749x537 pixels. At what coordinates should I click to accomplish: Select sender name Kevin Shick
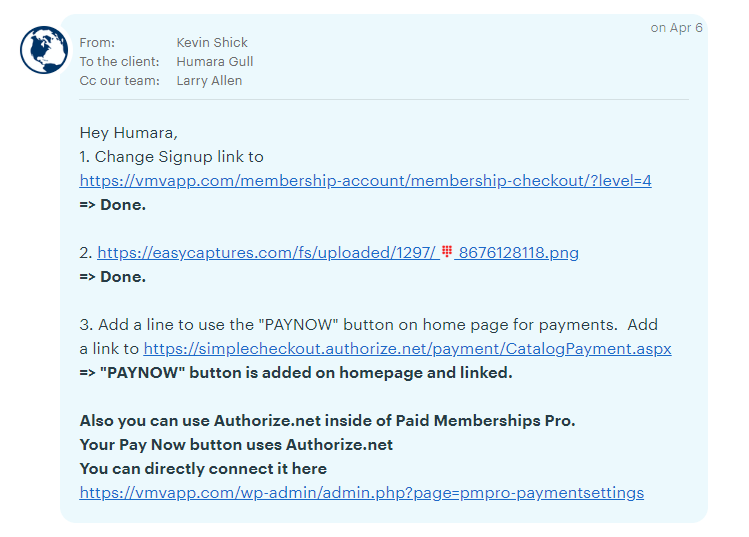point(212,43)
